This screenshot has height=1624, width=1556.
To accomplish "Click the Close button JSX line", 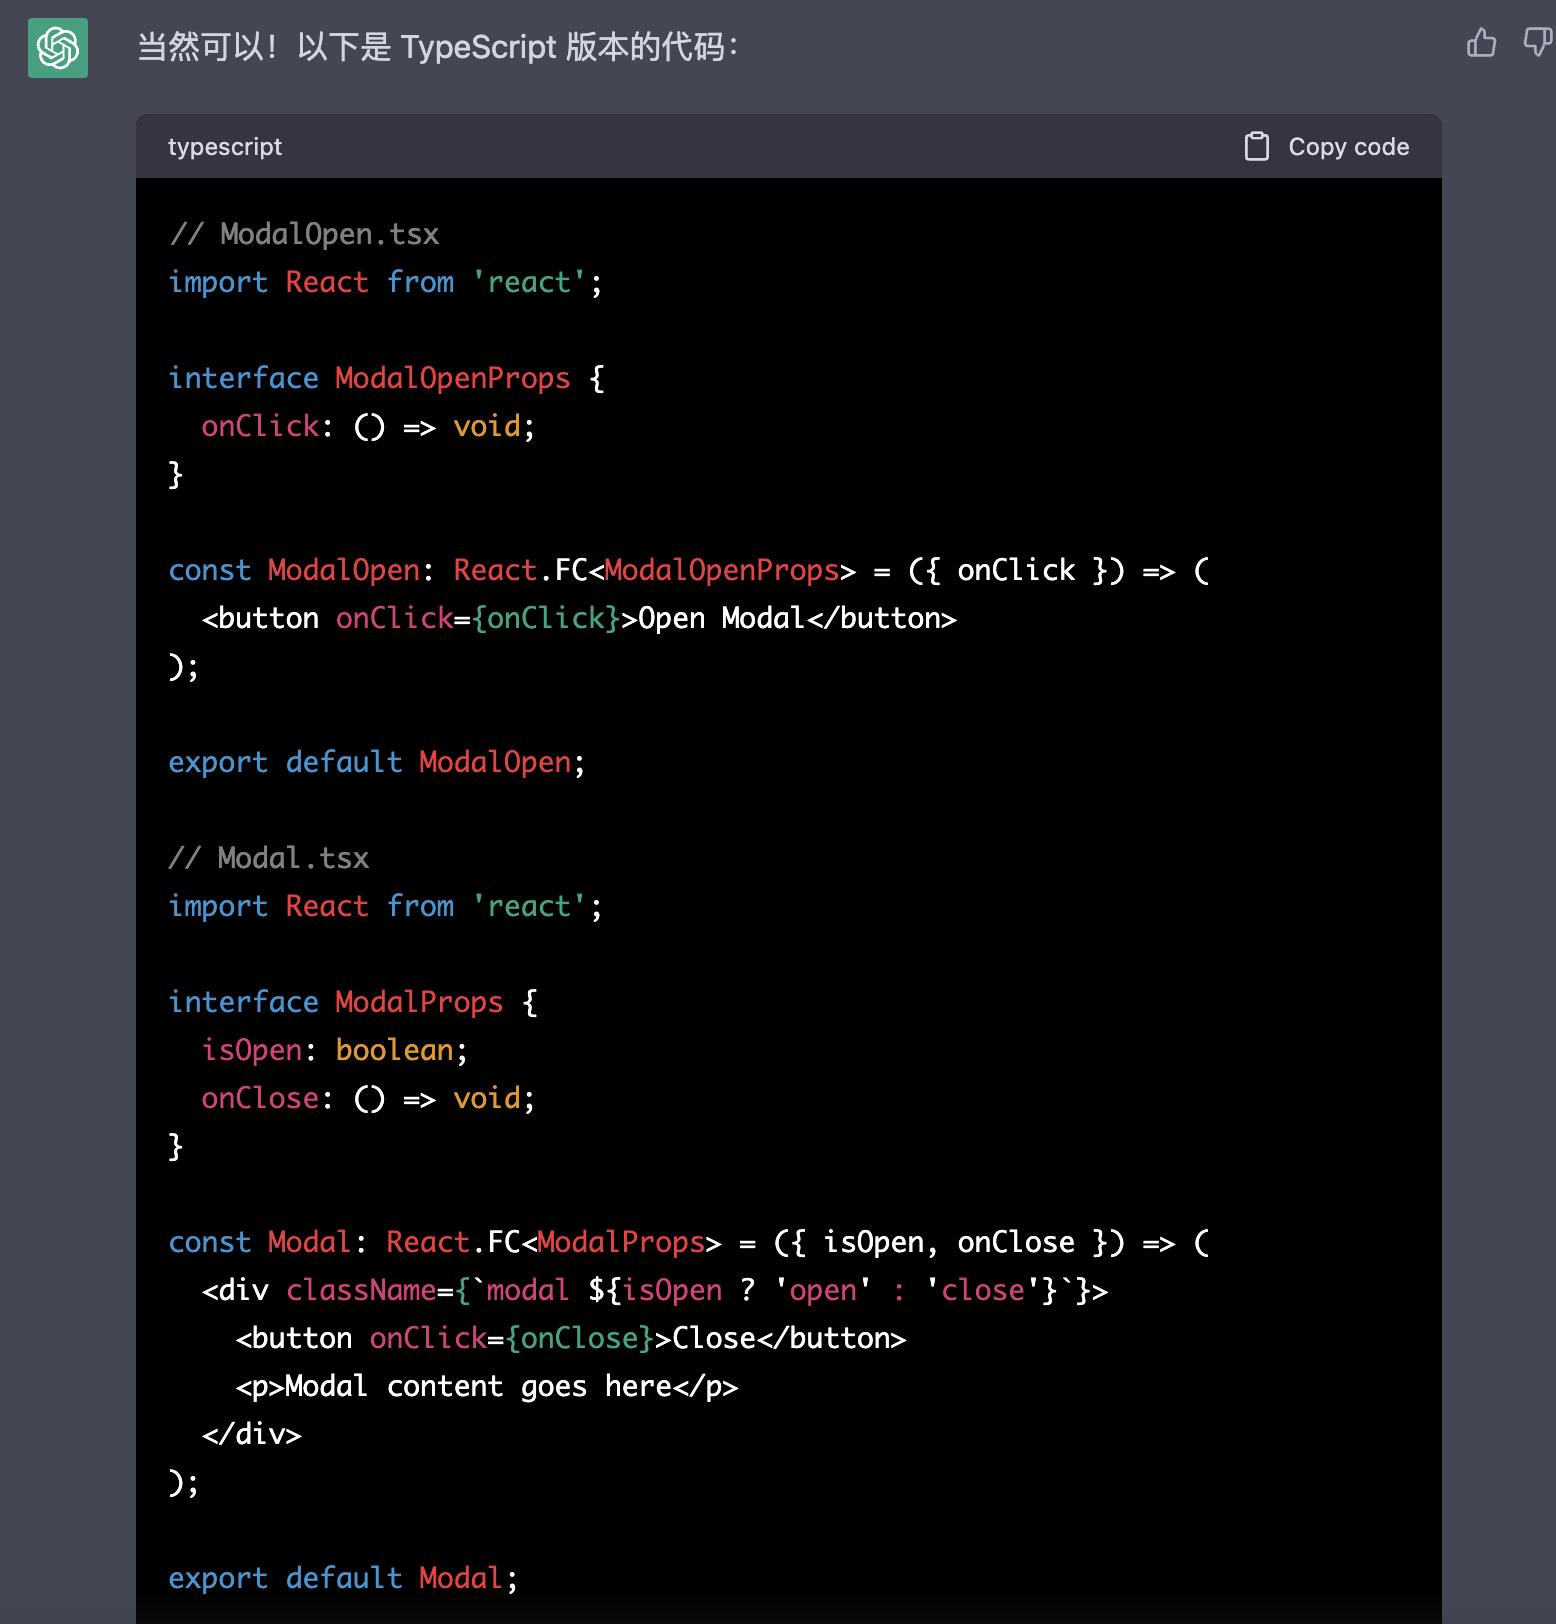I will point(571,1338).
